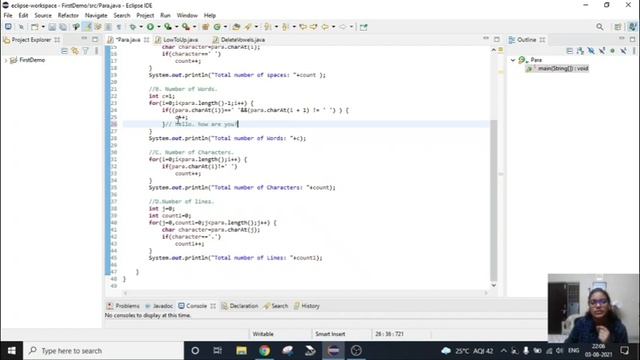Collapse All in Project Explorer
This screenshot has height=360, width=640.
click(64, 51)
